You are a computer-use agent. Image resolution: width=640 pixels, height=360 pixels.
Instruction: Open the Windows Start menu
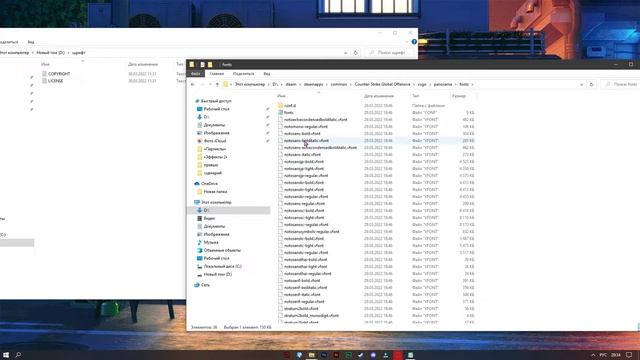pyautogui.click(x=6, y=355)
